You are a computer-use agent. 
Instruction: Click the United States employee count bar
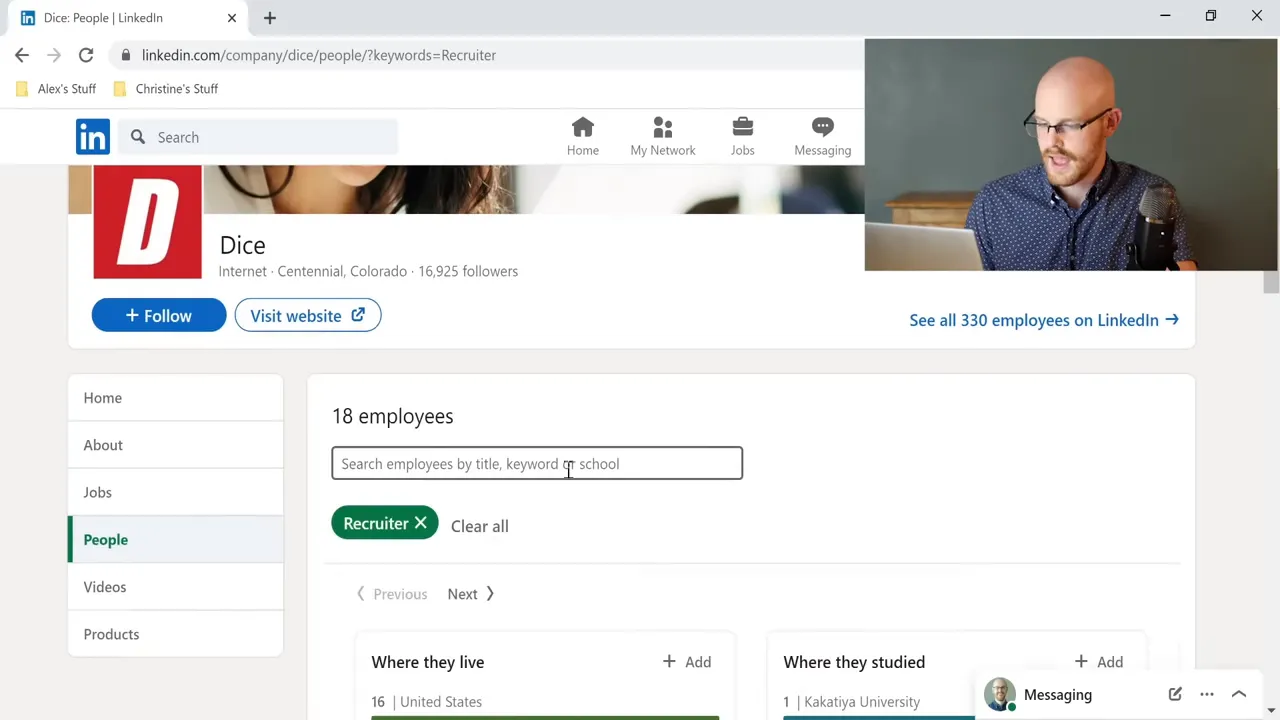pos(545,717)
